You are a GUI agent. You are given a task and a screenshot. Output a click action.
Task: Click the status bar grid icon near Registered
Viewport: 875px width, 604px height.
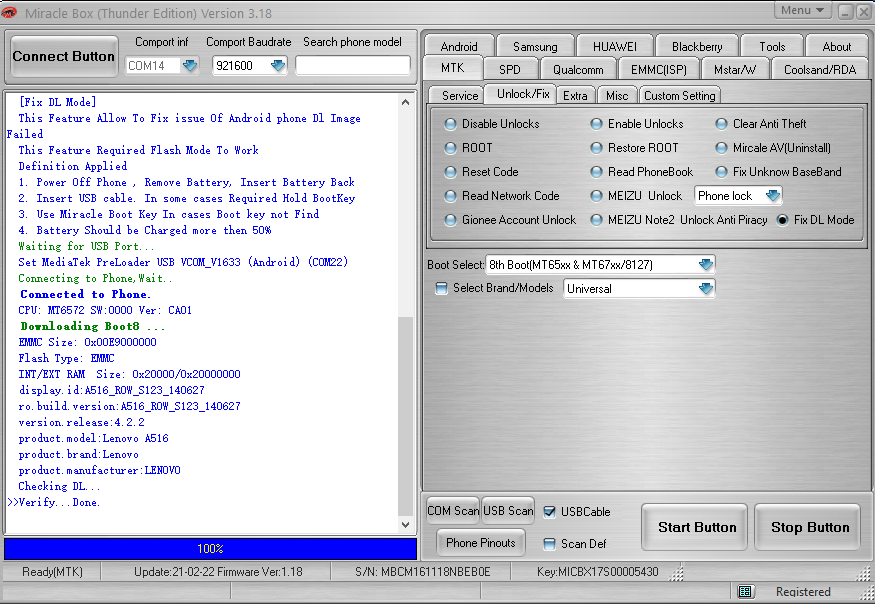[x=745, y=591]
